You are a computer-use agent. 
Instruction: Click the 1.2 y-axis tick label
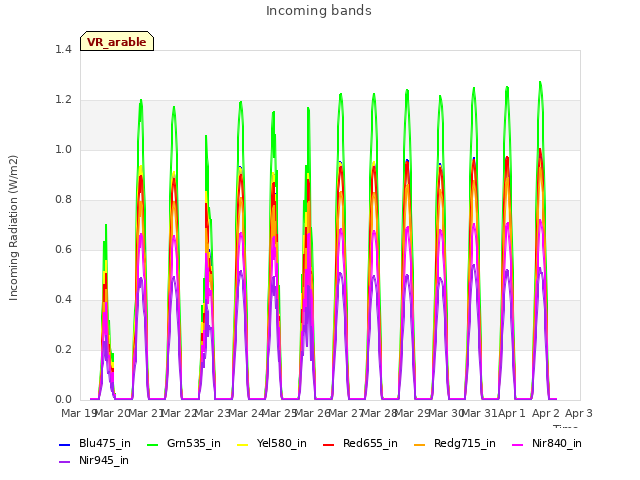pyautogui.click(x=63, y=100)
